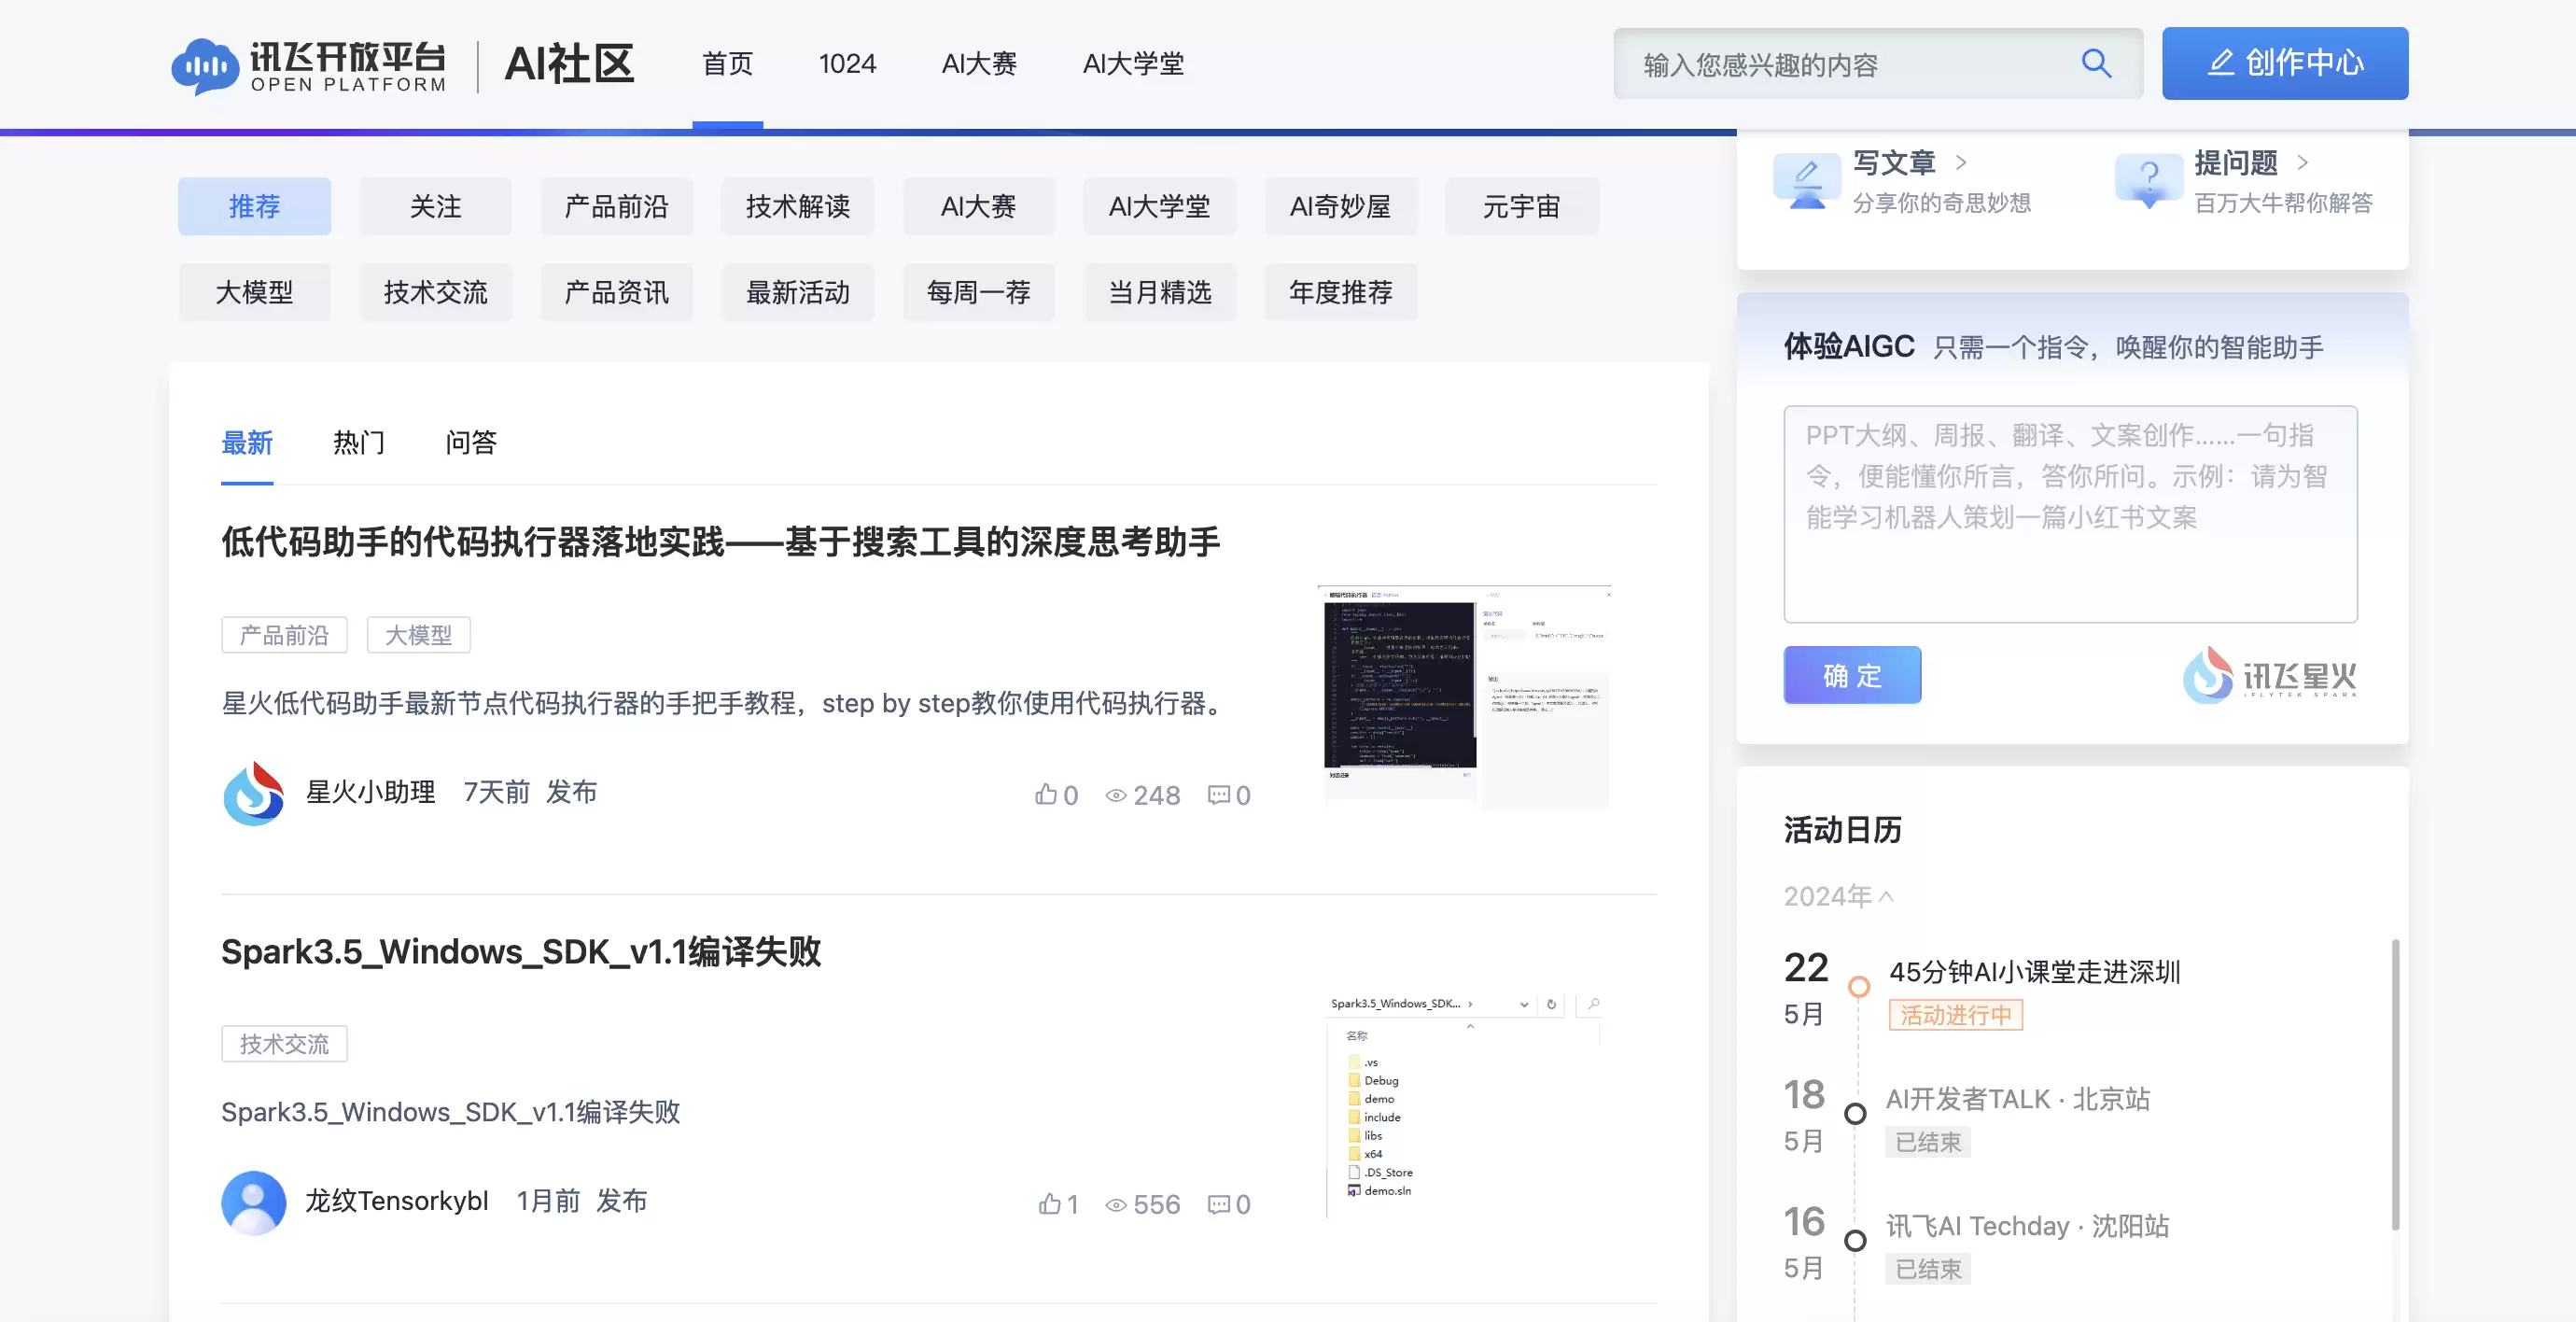
Task: Switch to the 热门 tab
Action: tap(359, 442)
